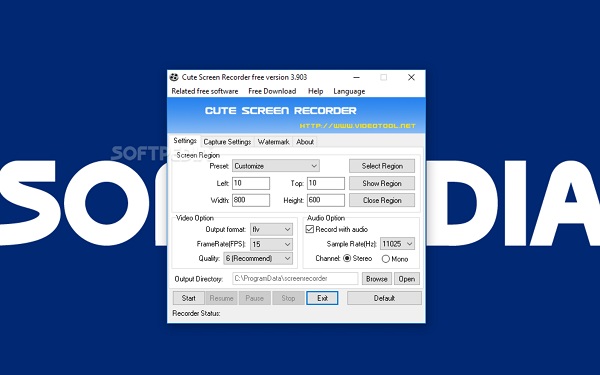This screenshot has width=600, height=375.
Task: Click the film reel app icon in title bar
Action: coord(174,77)
